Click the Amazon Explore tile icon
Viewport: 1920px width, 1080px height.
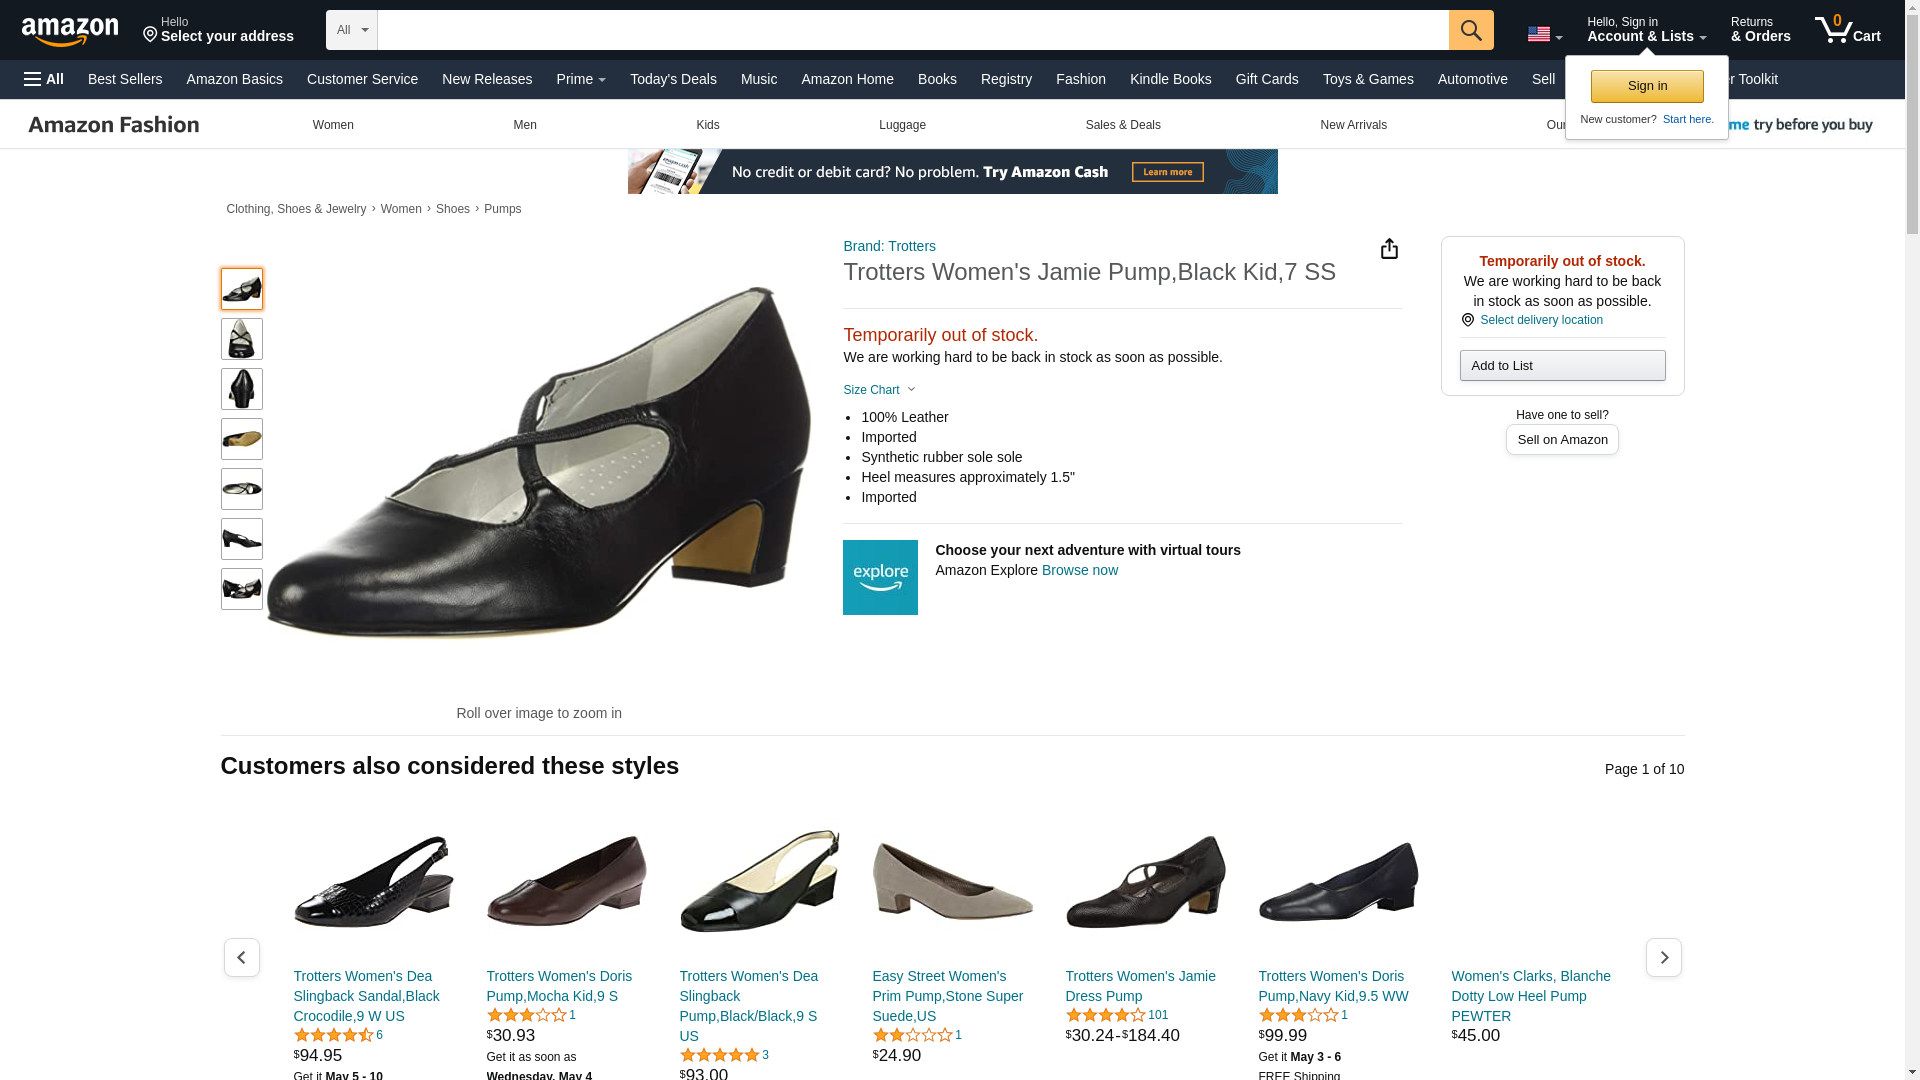(880, 577)
